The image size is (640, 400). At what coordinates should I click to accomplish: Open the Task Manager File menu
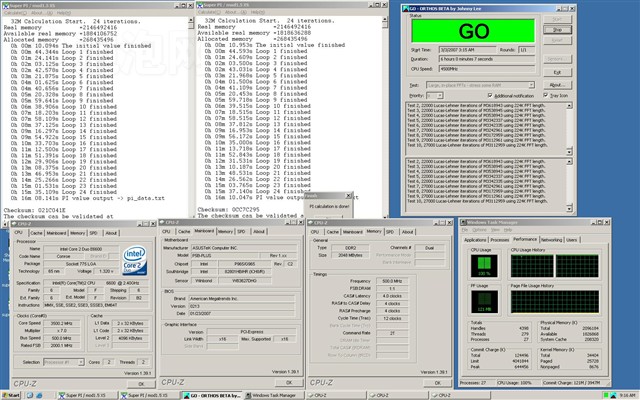(464, 230)
